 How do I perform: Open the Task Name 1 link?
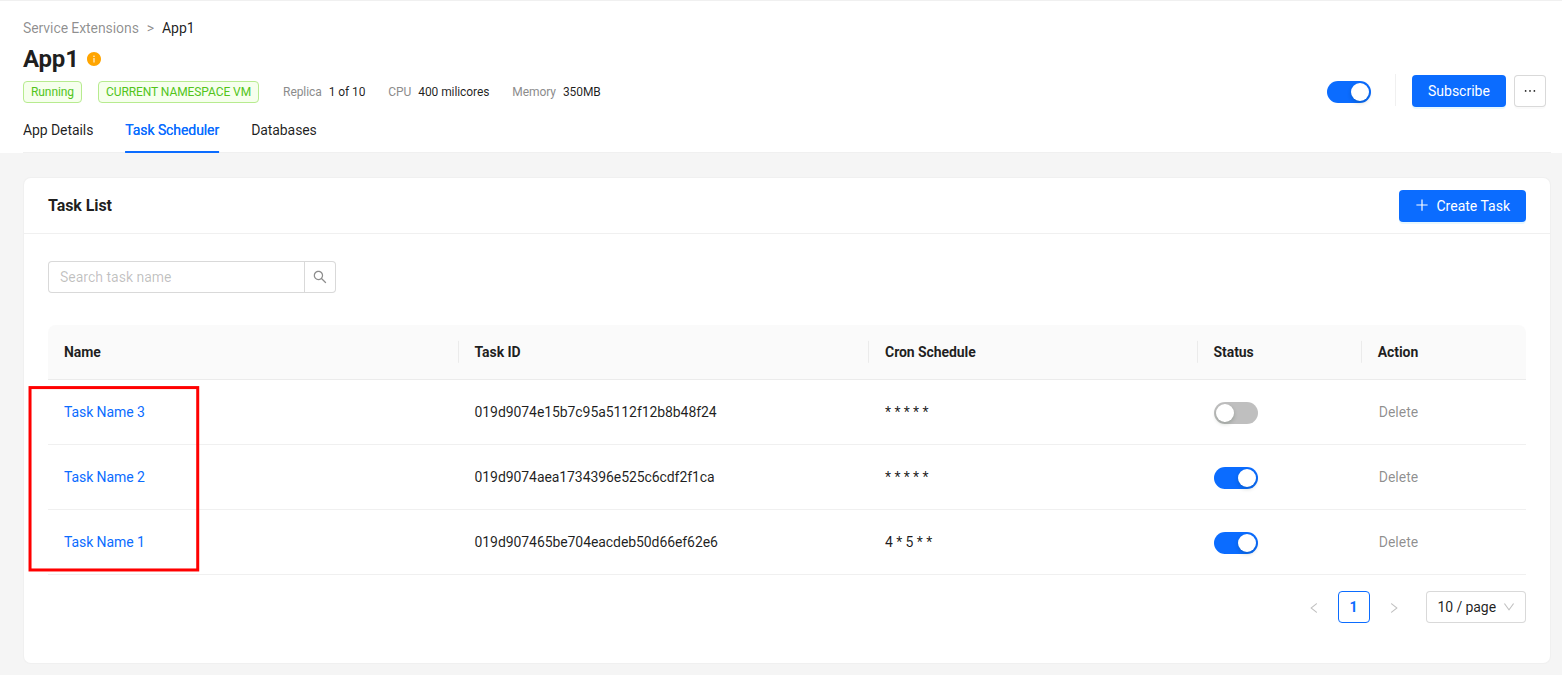click(x=104, y=542)
